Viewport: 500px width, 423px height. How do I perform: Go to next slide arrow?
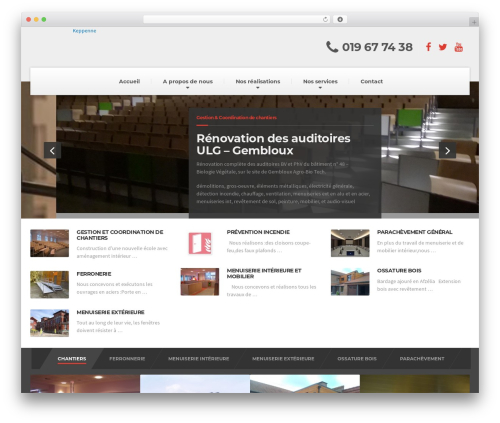(447, 151)
